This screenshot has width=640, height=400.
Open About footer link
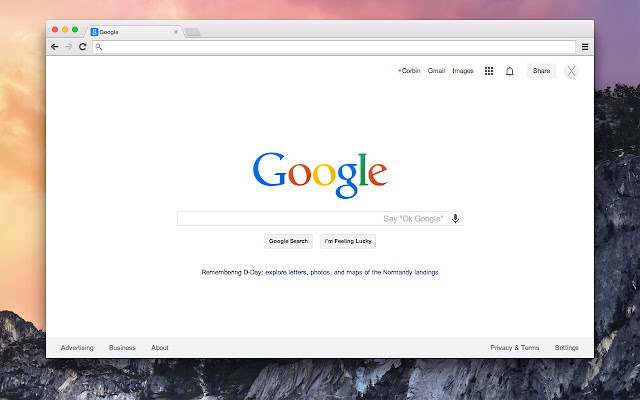[x=160, y=348]
